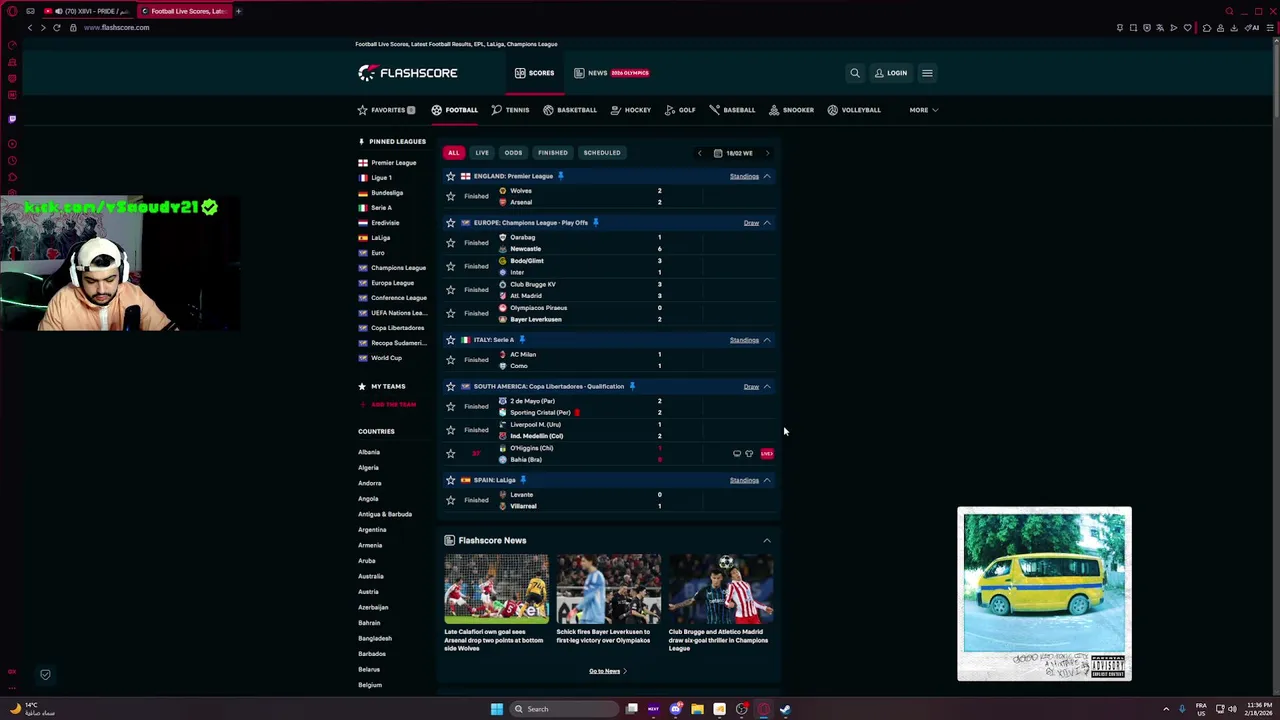Favorite the Wolves vs Arsenal match
Image resolution: width=1280 pixels, height=720 pixels.
(450, 196)
